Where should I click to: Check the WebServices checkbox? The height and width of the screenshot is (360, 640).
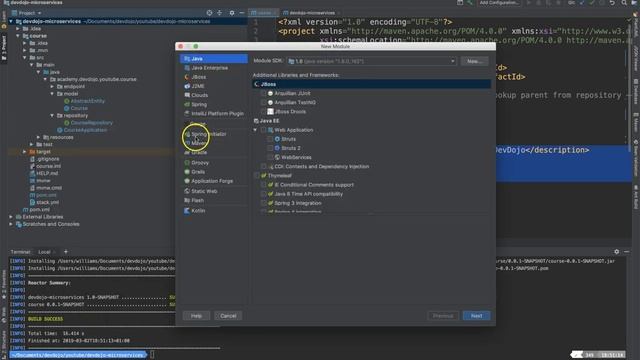point(270,157)
